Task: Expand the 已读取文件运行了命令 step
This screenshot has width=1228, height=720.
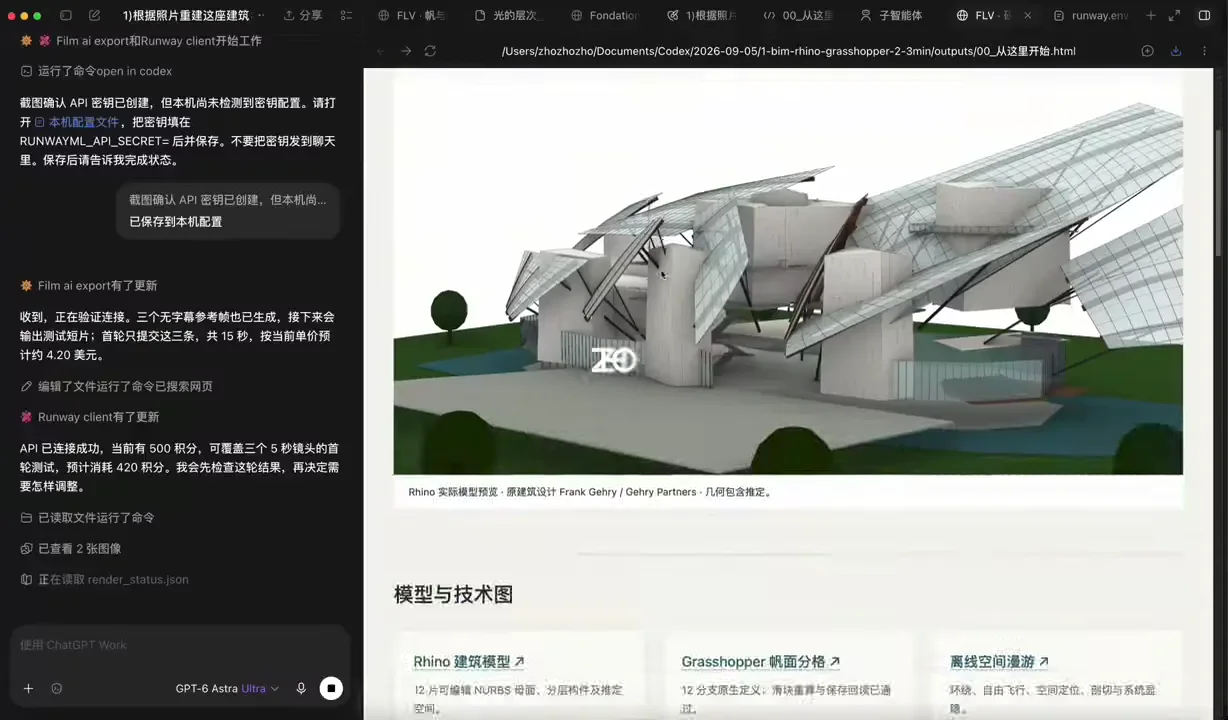Action: [x=87, y=518]
